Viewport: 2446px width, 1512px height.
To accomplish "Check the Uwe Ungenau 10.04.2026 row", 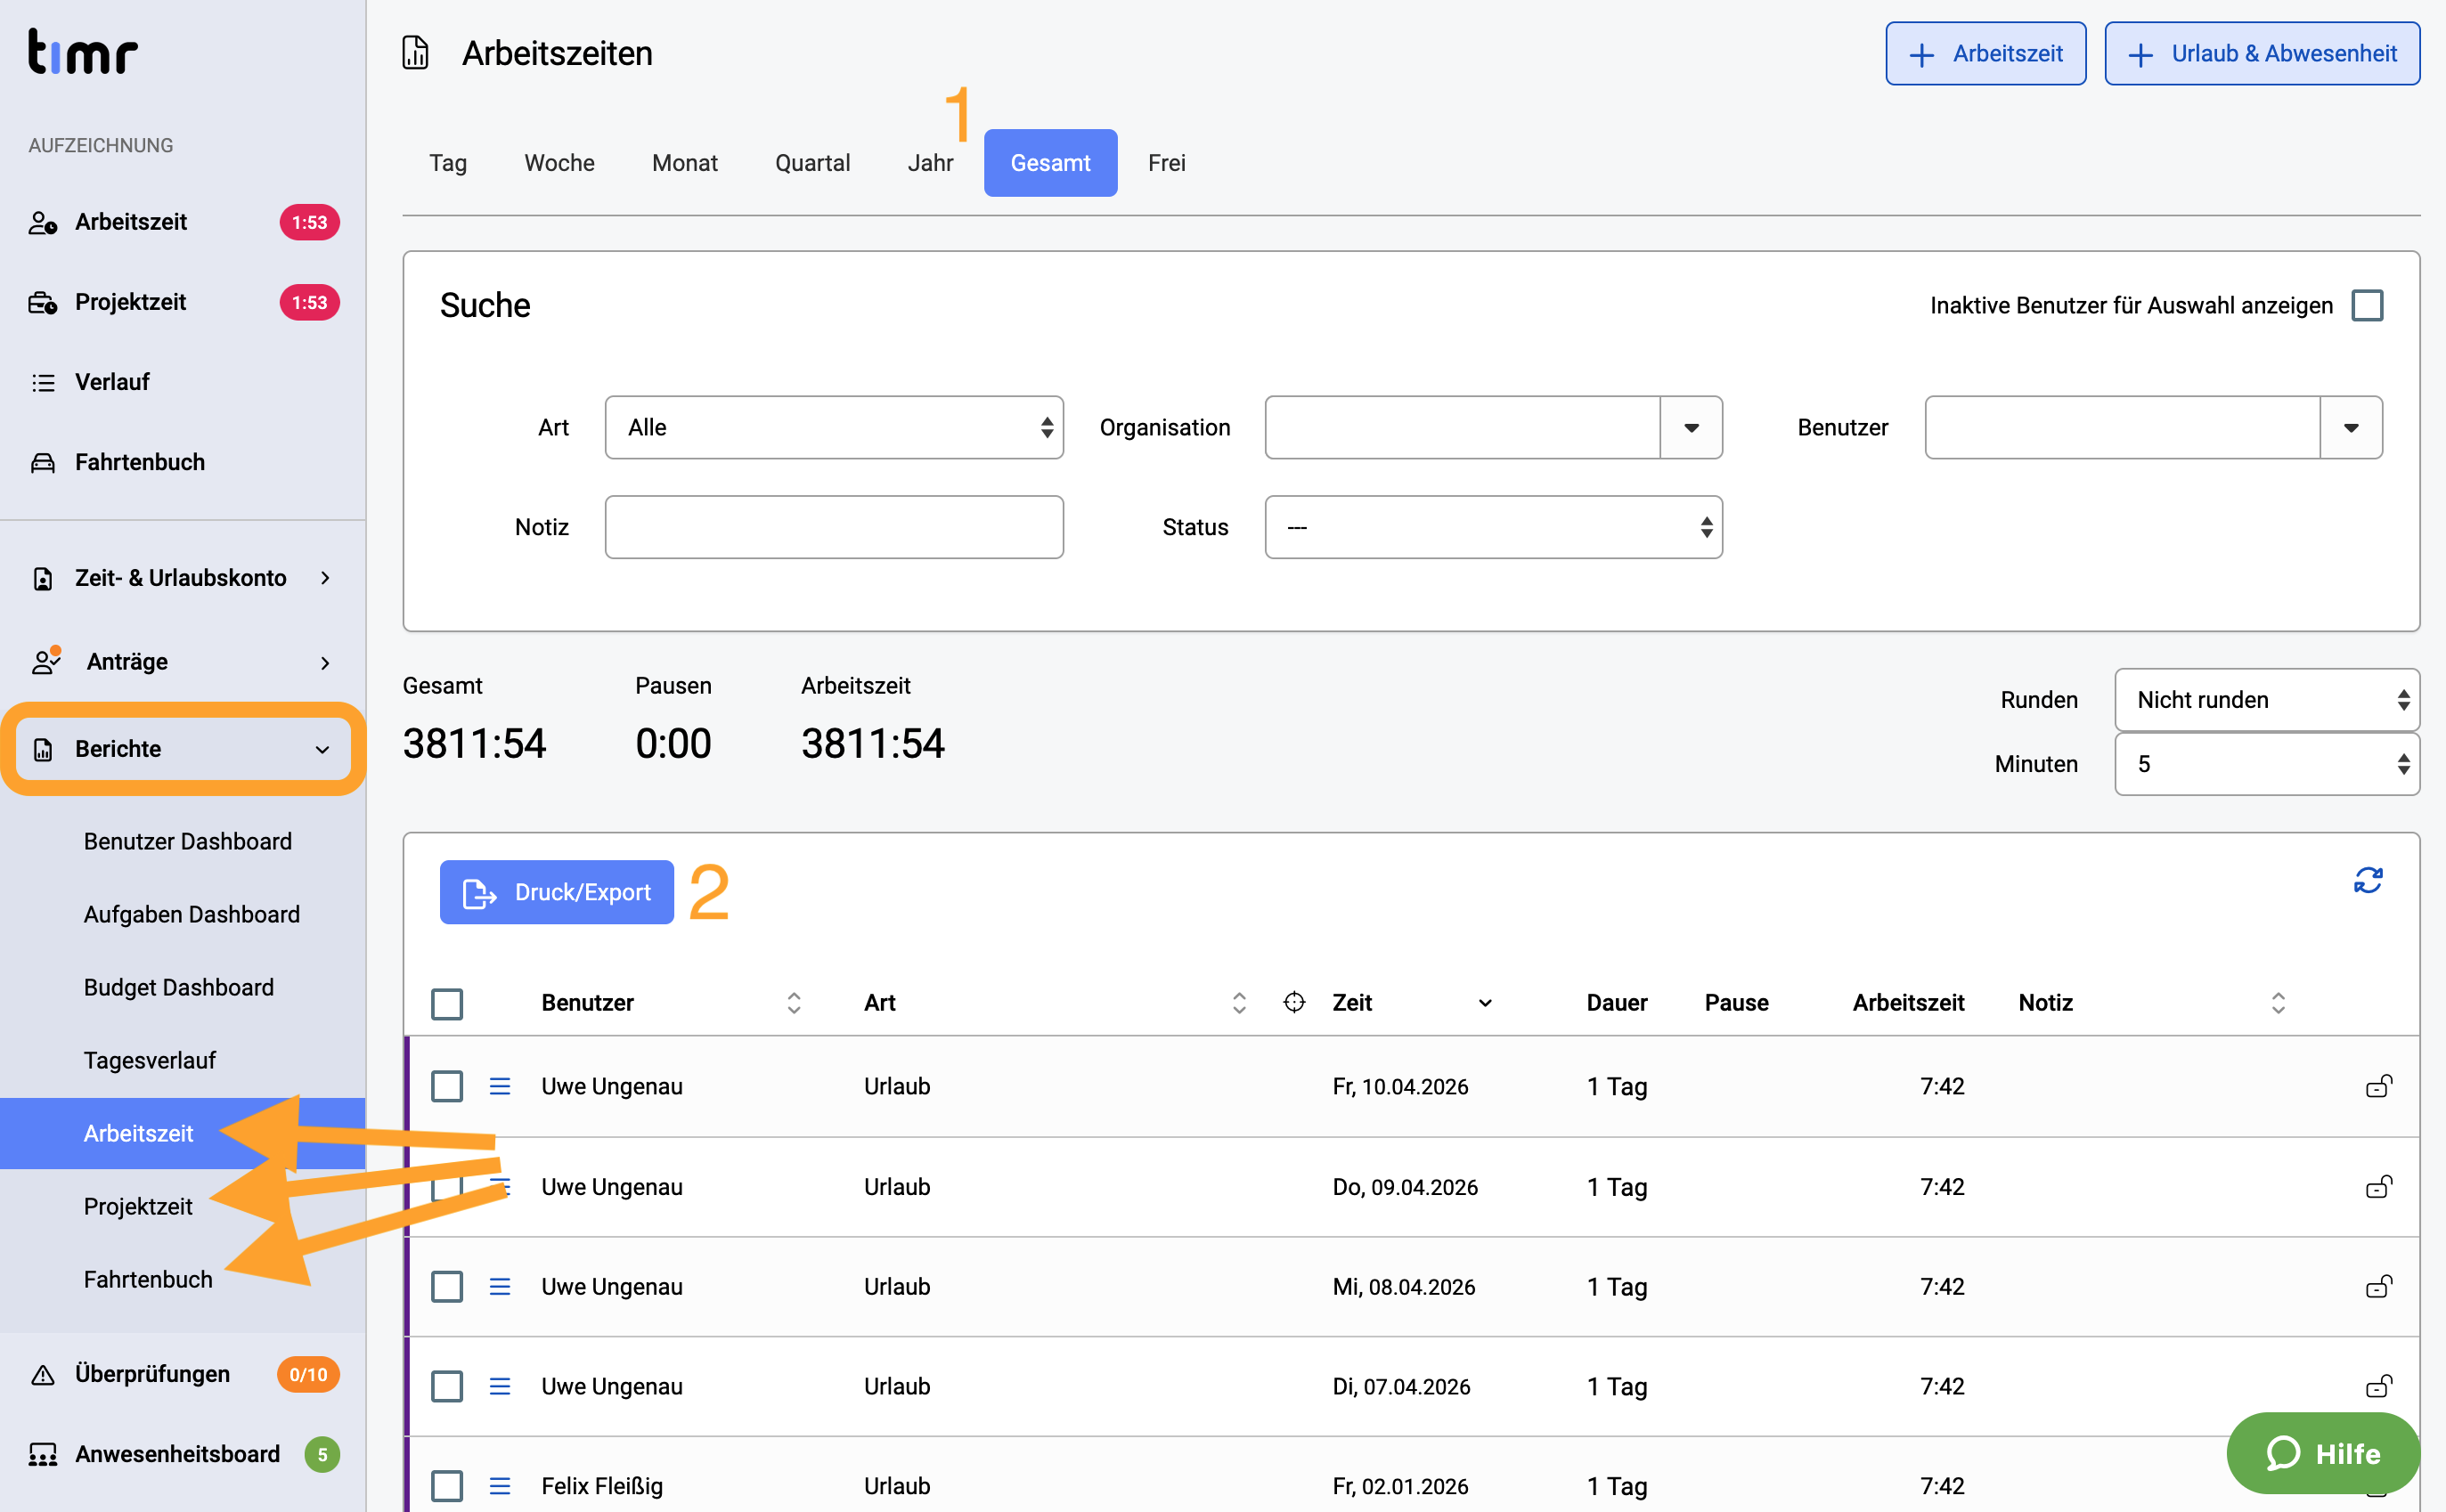I will (x=447, y=1086).
